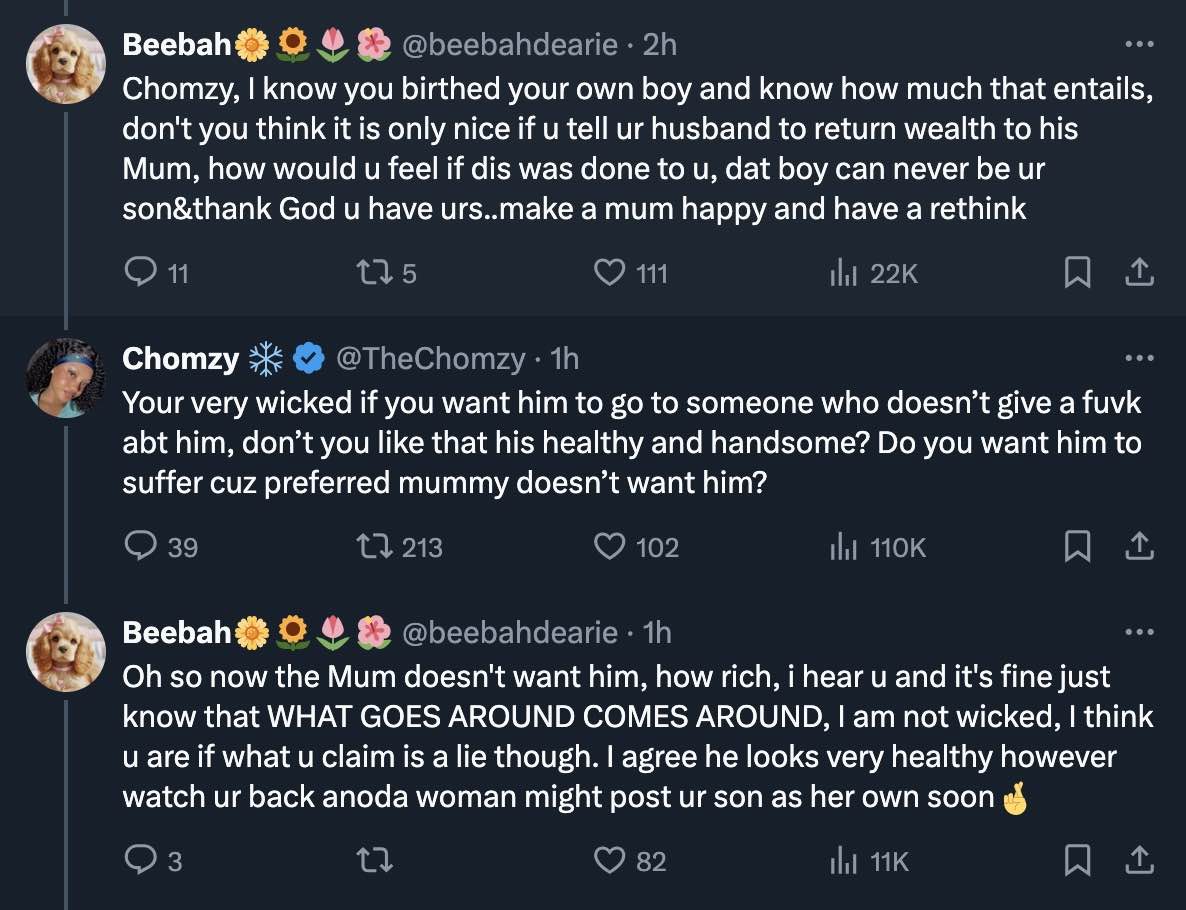The image size is (1186, 910).
Task: Retweet Beebah's tweet with 5 reposts
Action: (372, 273)
